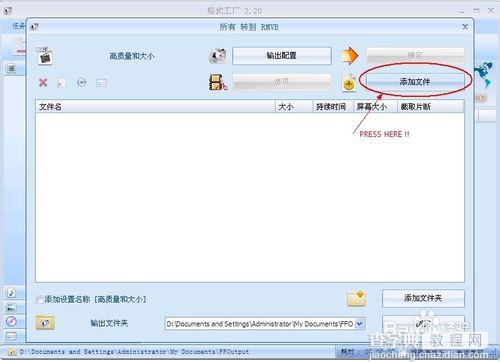This screenshot has height=362, width=500.
Task: Click the file info icon in the toolbar
Action: tap(101, 83)
